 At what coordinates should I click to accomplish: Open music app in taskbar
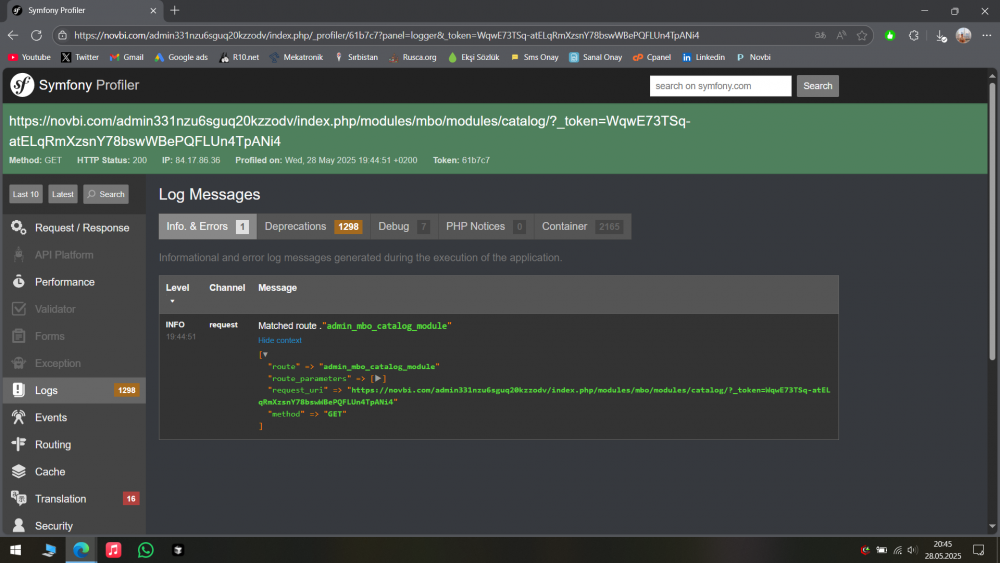click(113, 550)
